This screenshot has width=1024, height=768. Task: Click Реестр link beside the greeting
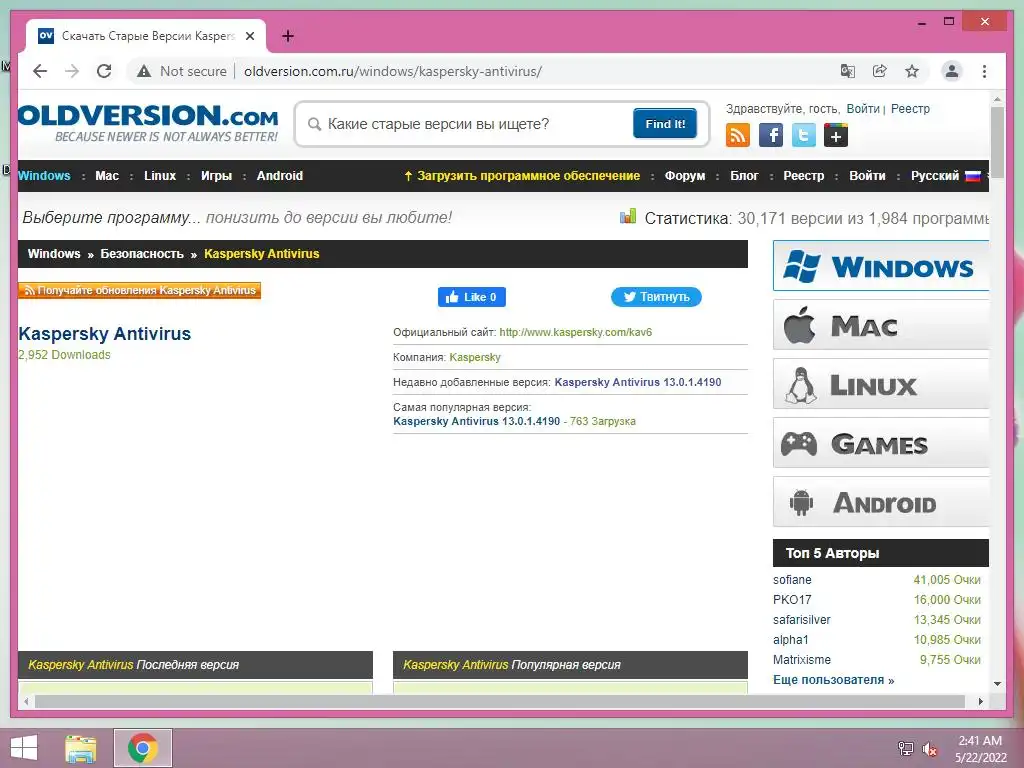(910, 109)
